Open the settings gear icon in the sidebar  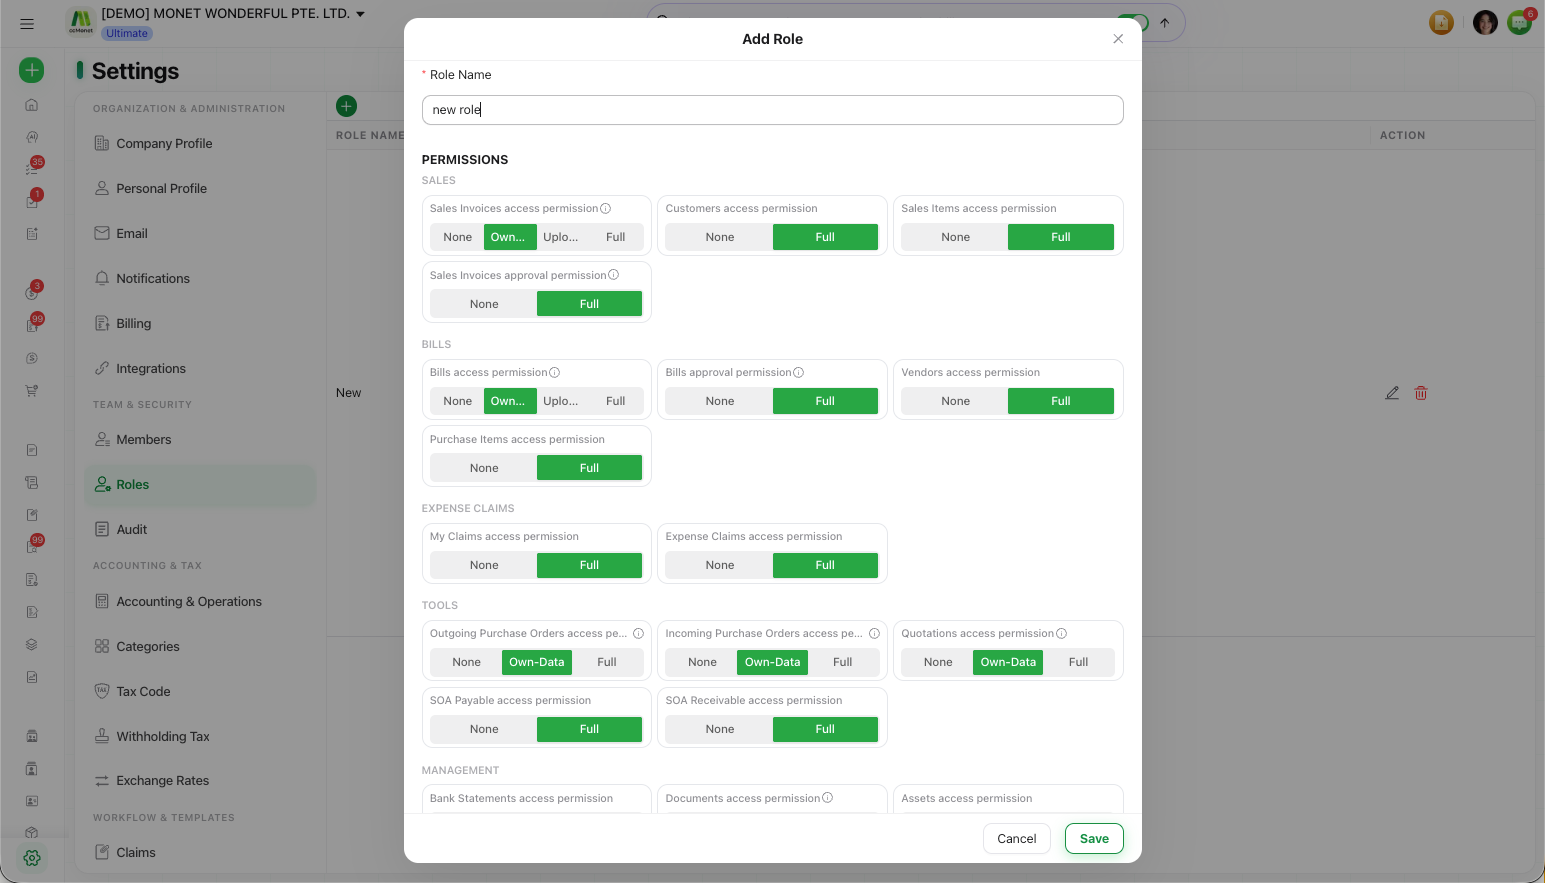(x=32, y=858)
